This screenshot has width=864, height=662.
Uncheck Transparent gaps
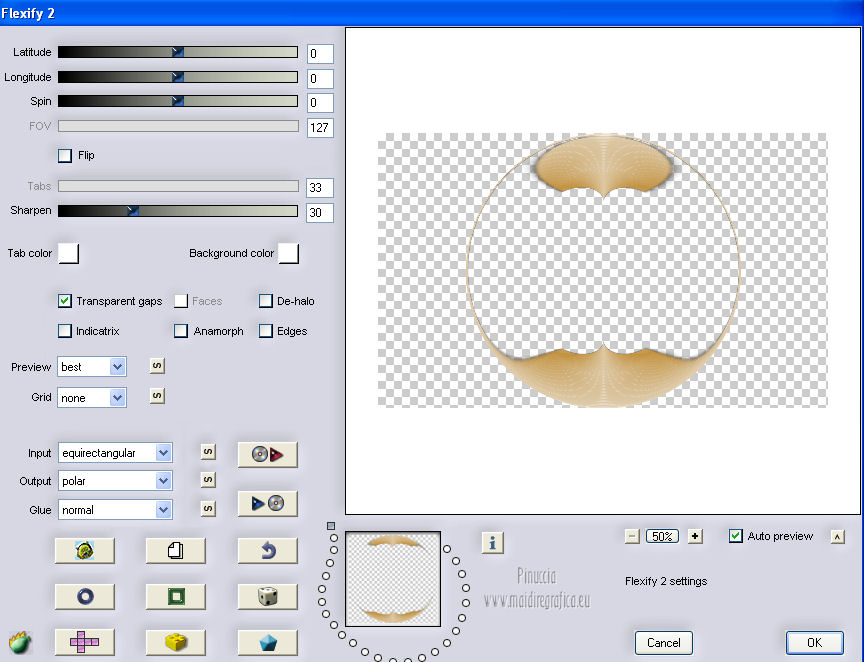point(65,301)
